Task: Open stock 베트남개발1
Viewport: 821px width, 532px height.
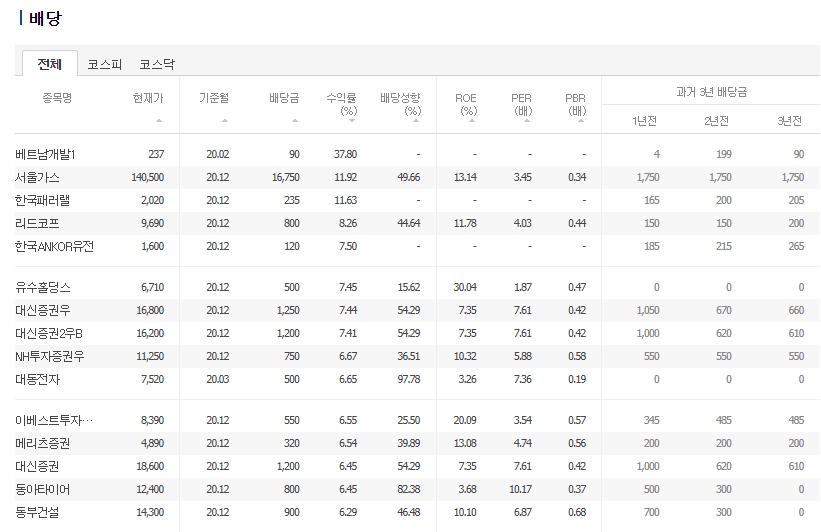Action: coord(46,154)
